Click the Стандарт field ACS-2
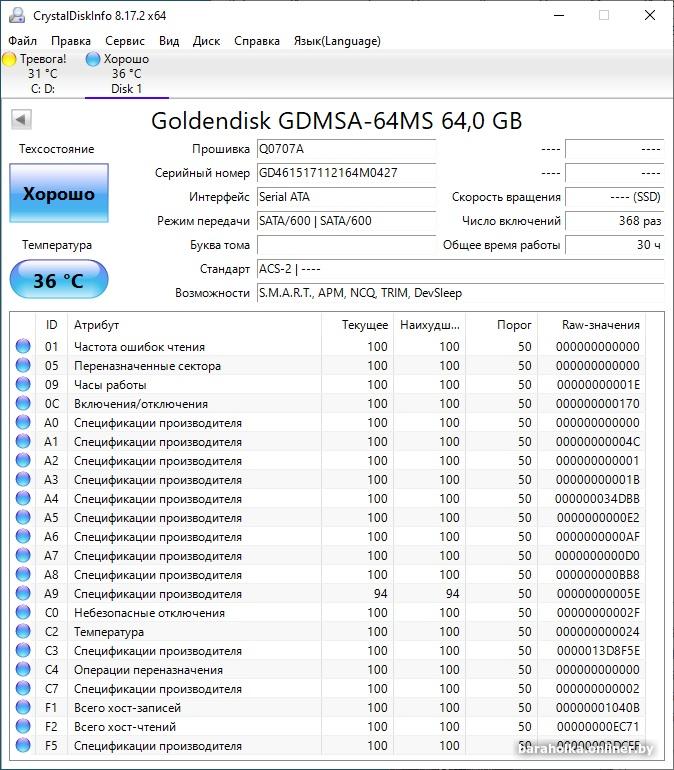674x770 pixels. (x=460, y=269)
